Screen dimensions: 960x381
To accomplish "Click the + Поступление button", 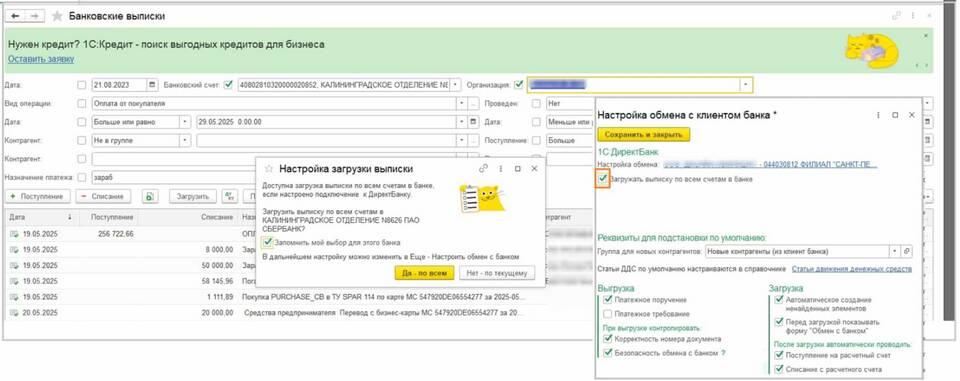I will coord(37,197).
